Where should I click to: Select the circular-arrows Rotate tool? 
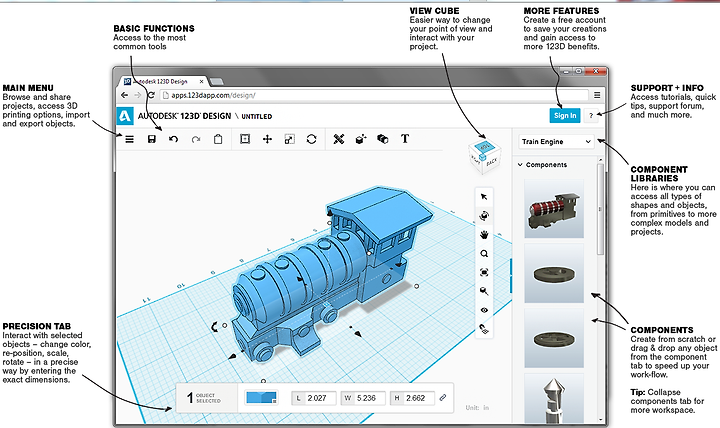pos(311,139)
